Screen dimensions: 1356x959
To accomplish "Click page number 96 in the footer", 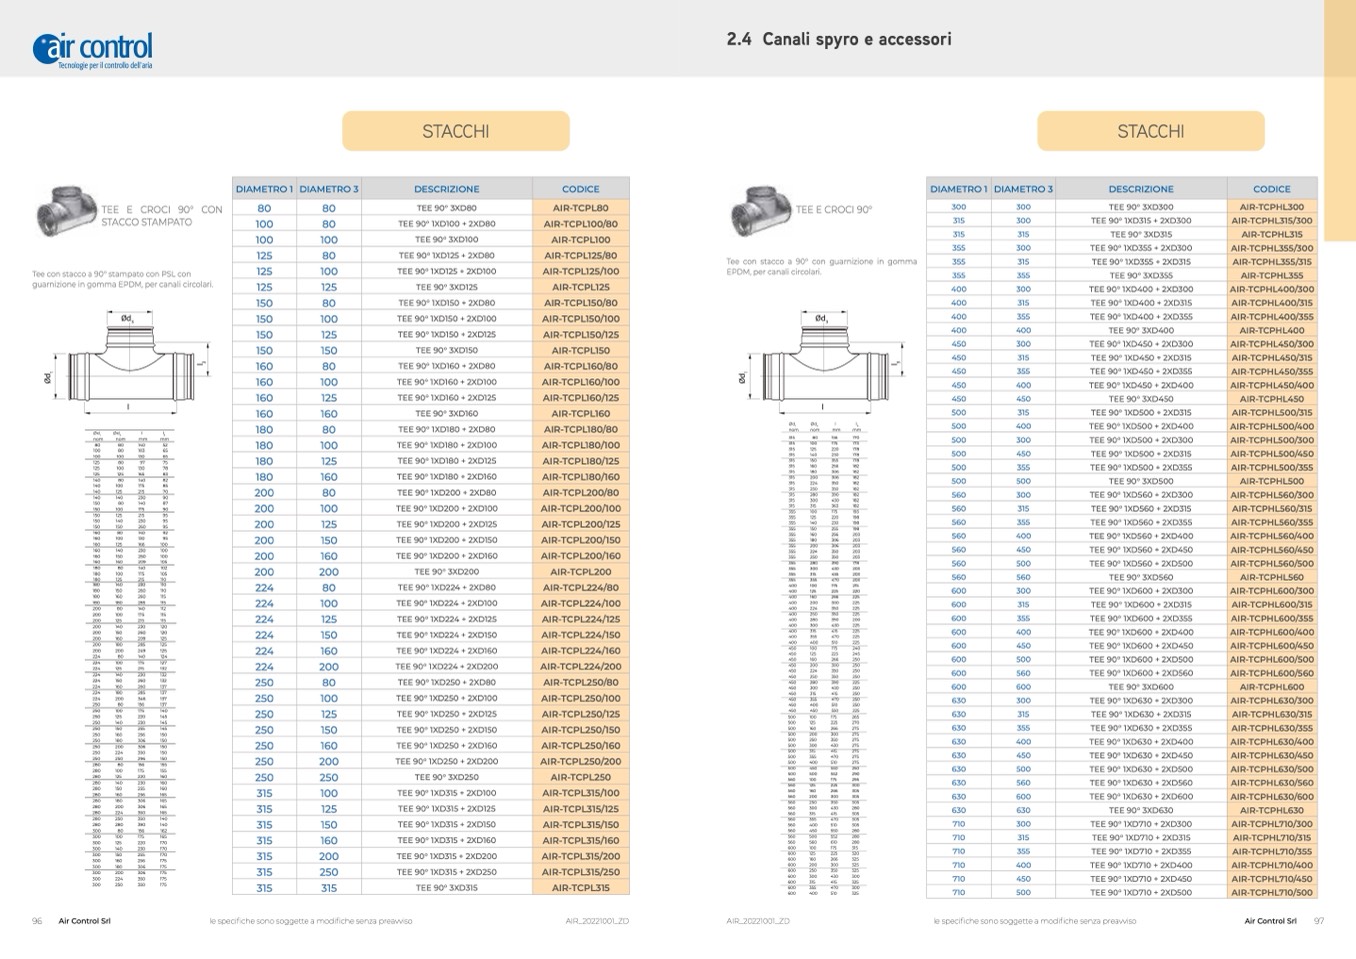I will [x=37, y=921].
